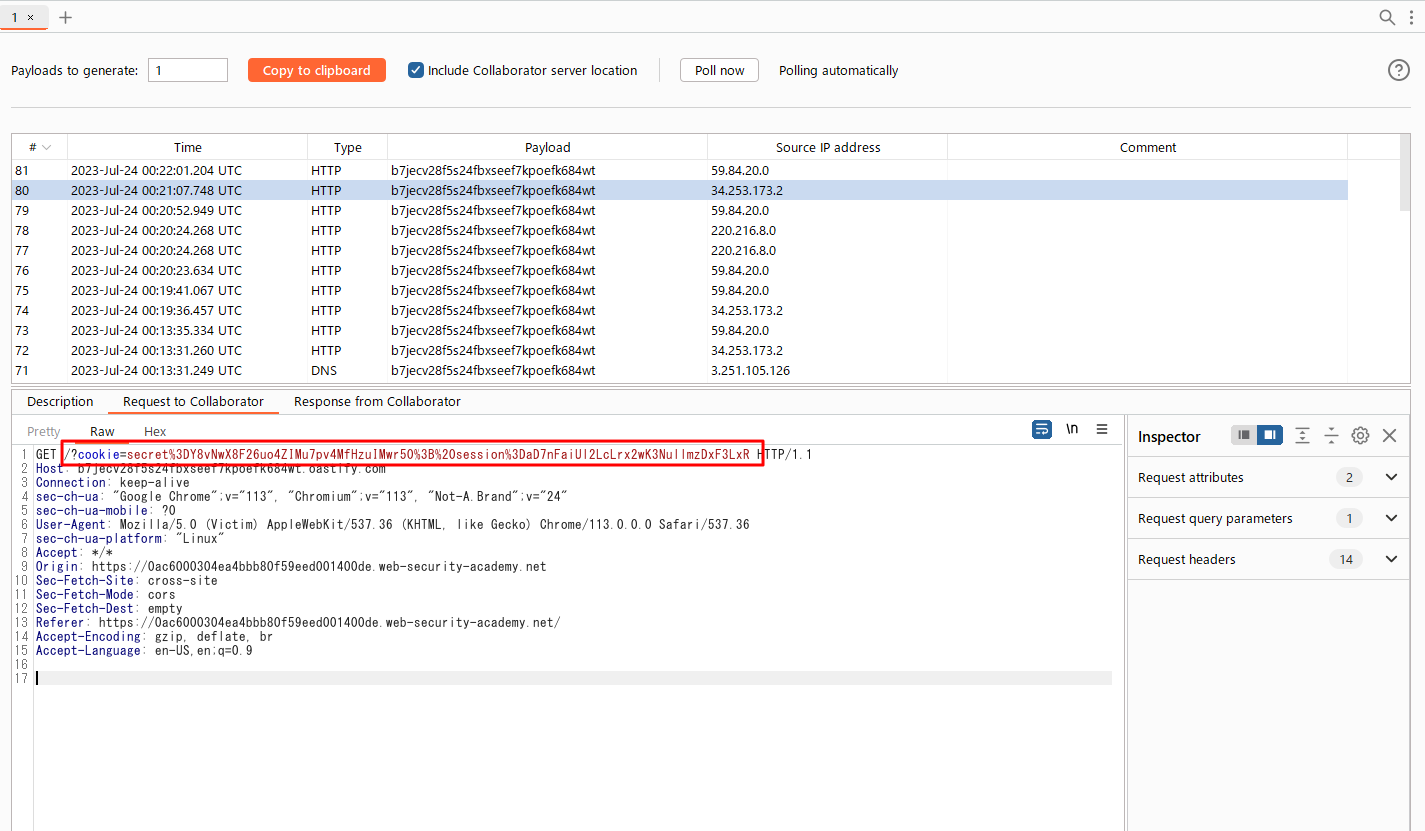1425x831 pixels.
Task: Sort by Comment column header
Action: (1148, 147)
